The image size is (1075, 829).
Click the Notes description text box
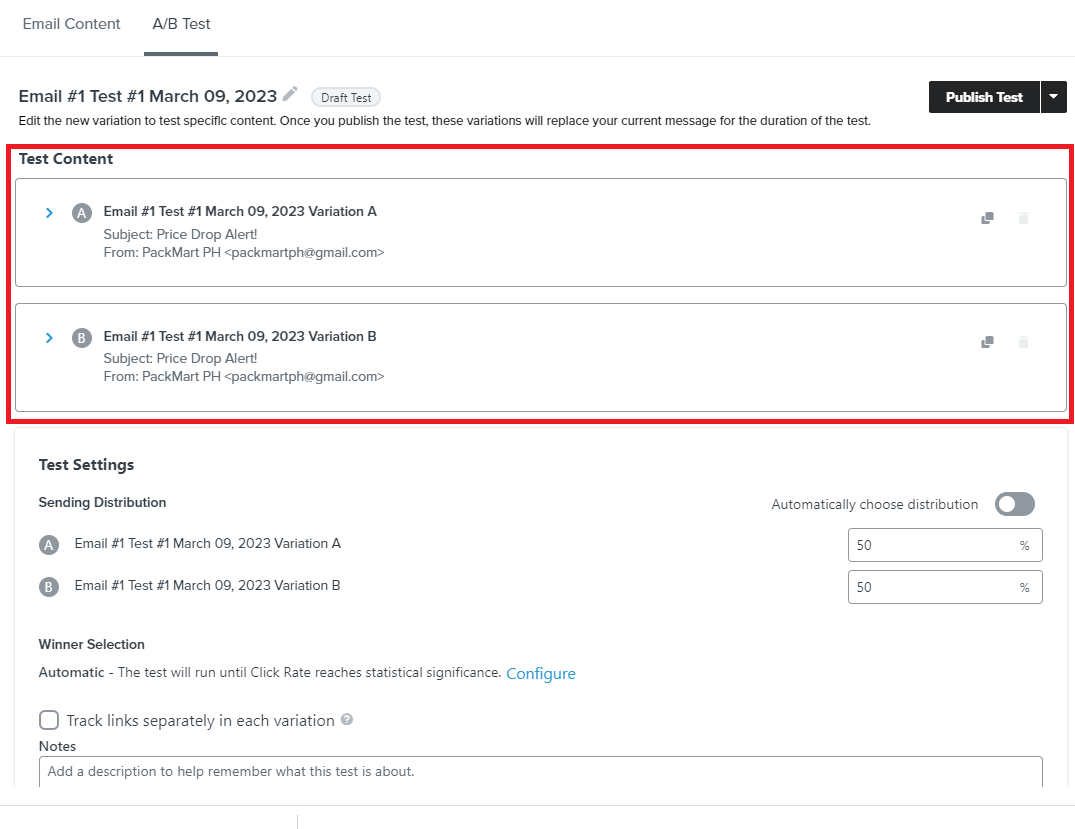[x=541, y=772]
